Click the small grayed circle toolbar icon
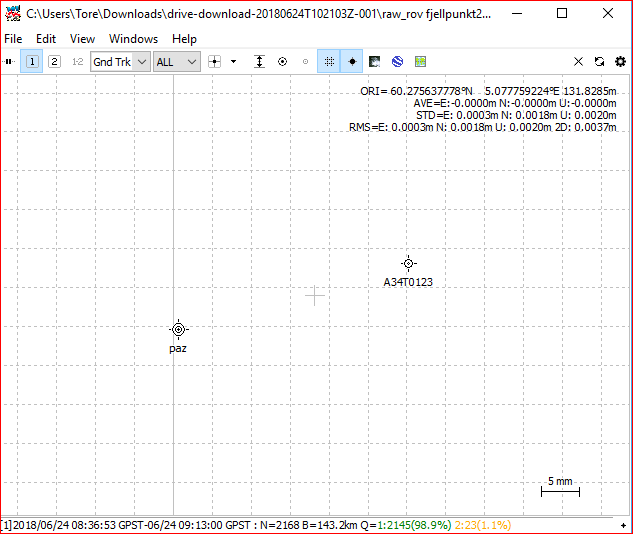 pyautogui.click(x=306, y=62)
